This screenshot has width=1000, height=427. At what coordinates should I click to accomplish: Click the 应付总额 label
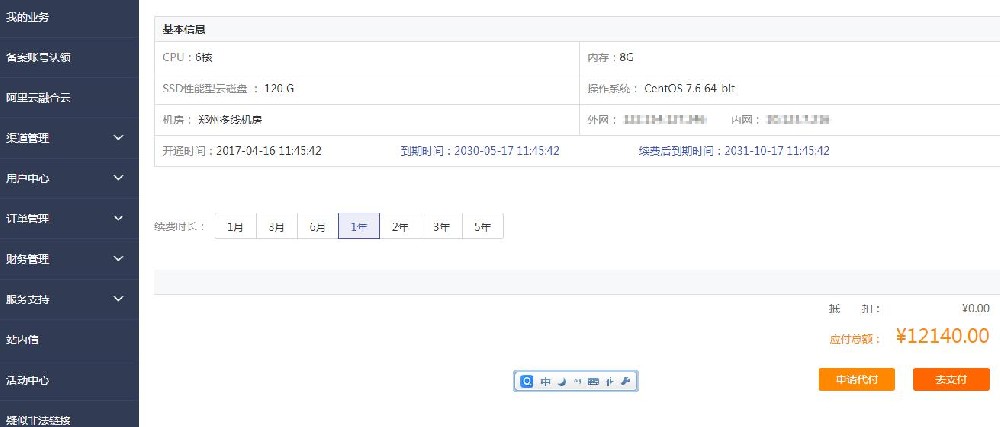click(x=855, y=340)
